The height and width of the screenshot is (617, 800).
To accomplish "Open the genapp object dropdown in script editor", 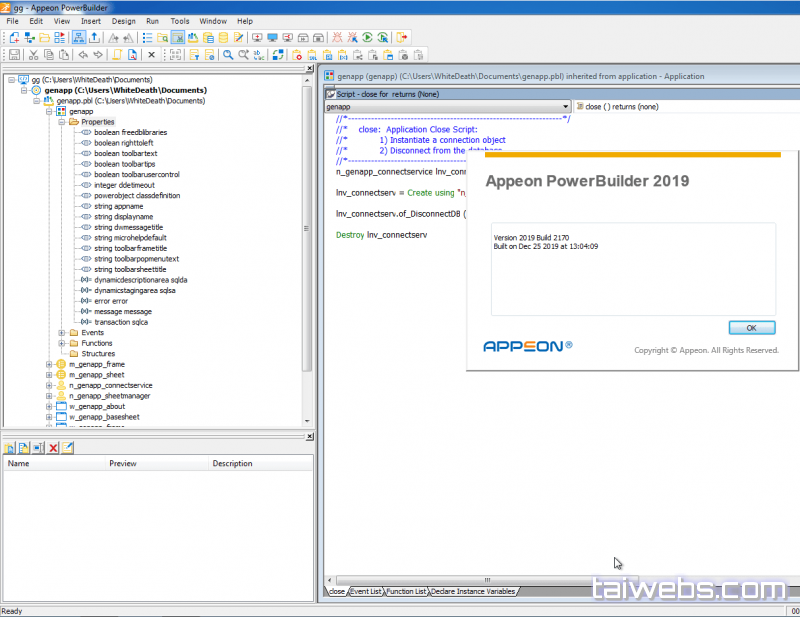I will coord(565,106).
